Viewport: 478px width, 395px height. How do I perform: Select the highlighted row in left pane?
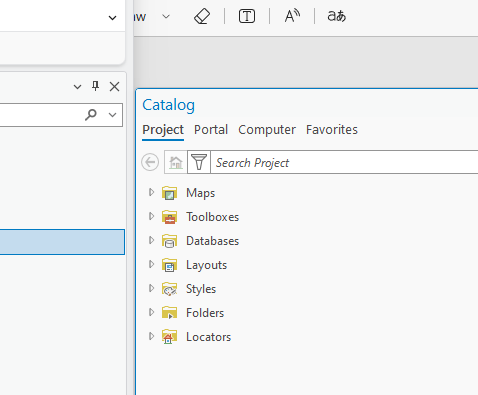(x=62, y=242)
